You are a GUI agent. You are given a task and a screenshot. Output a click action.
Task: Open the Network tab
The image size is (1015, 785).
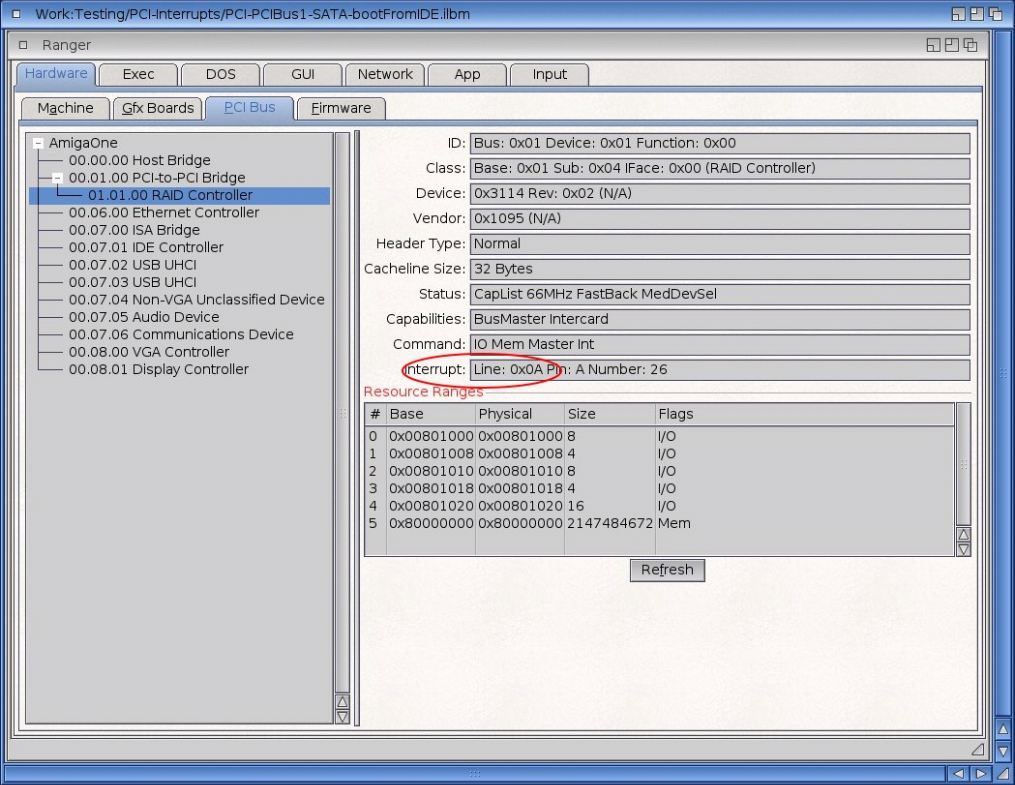click(385, 74)
